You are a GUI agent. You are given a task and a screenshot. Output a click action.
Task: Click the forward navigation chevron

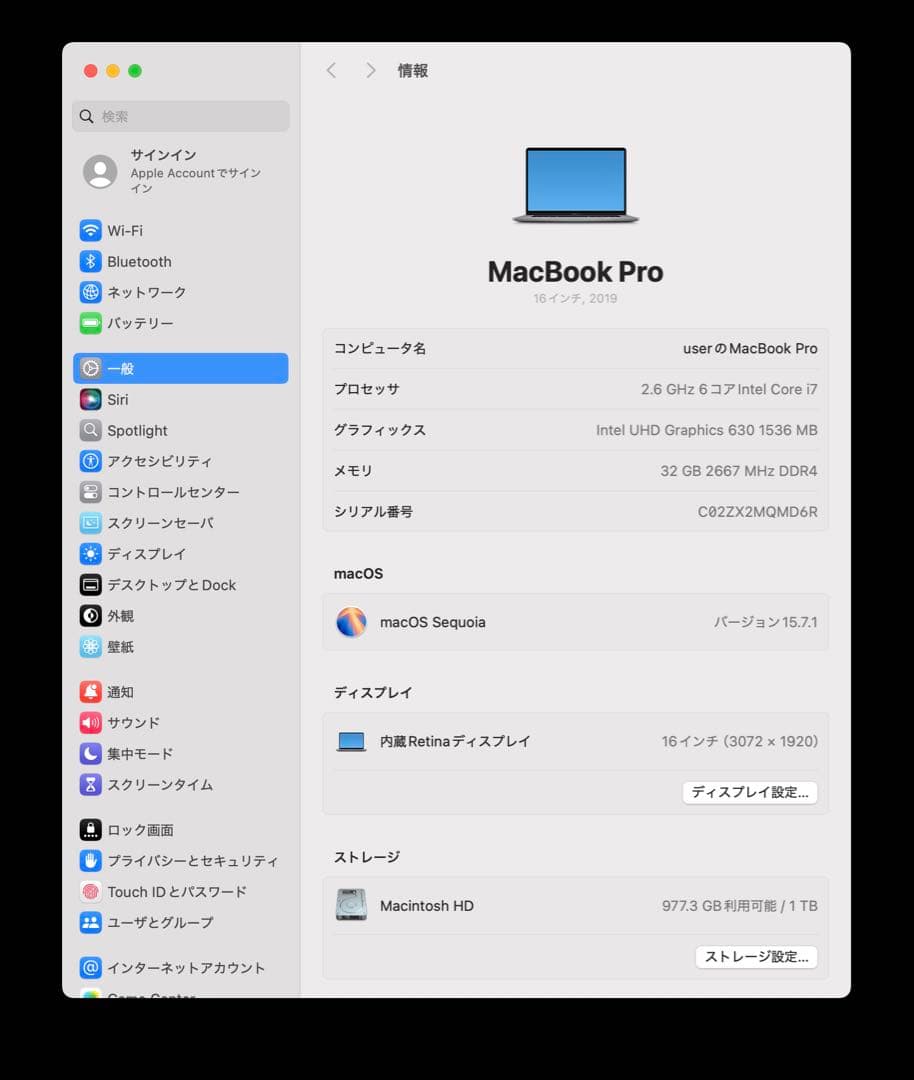369,70
